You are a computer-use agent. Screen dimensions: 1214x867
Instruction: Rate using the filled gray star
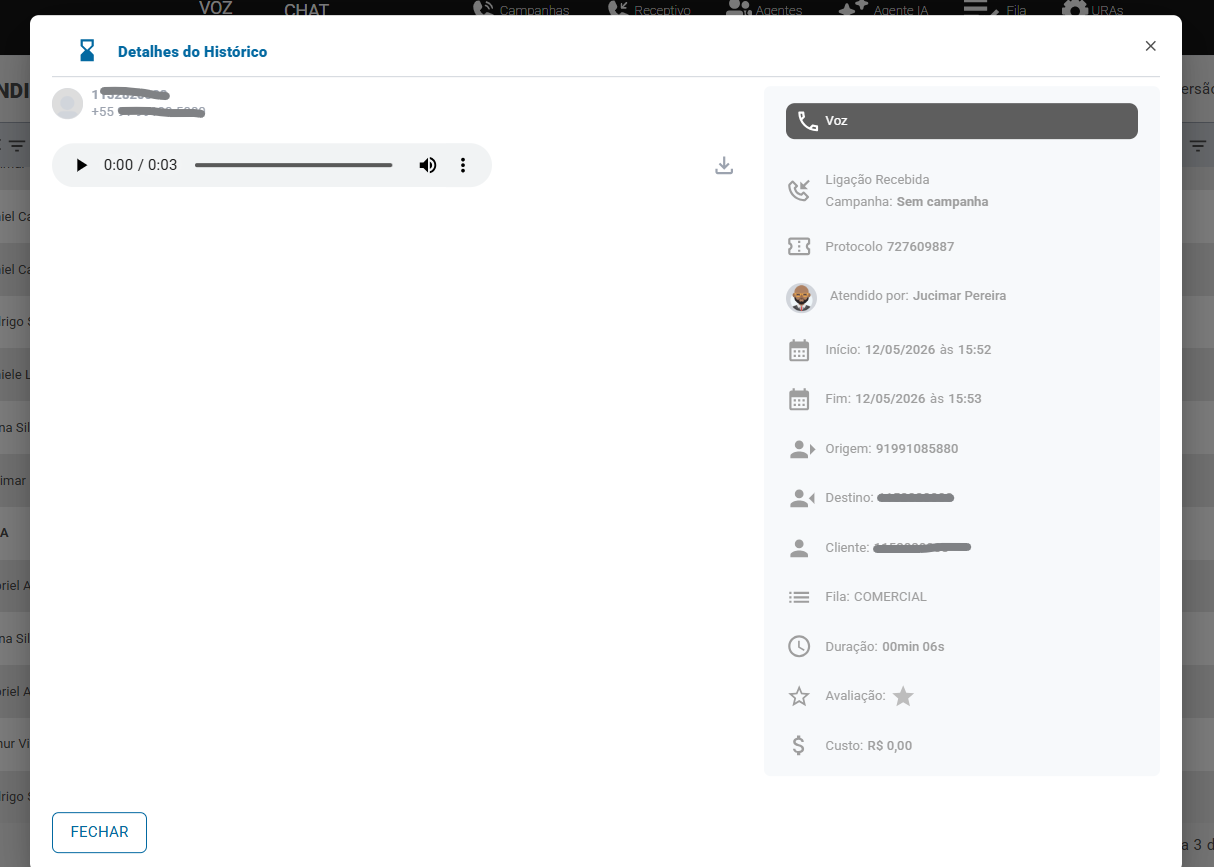click(x=903, y=696)
